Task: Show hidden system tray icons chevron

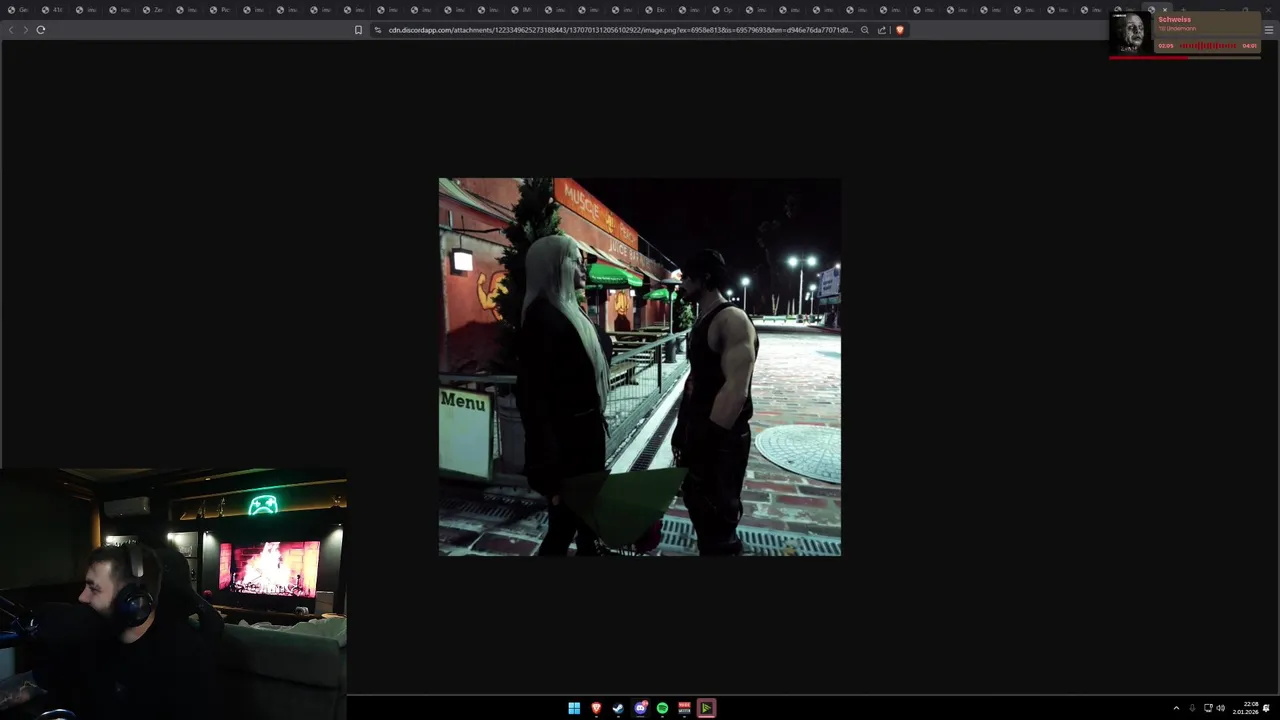Action: tap(1176, 708)
